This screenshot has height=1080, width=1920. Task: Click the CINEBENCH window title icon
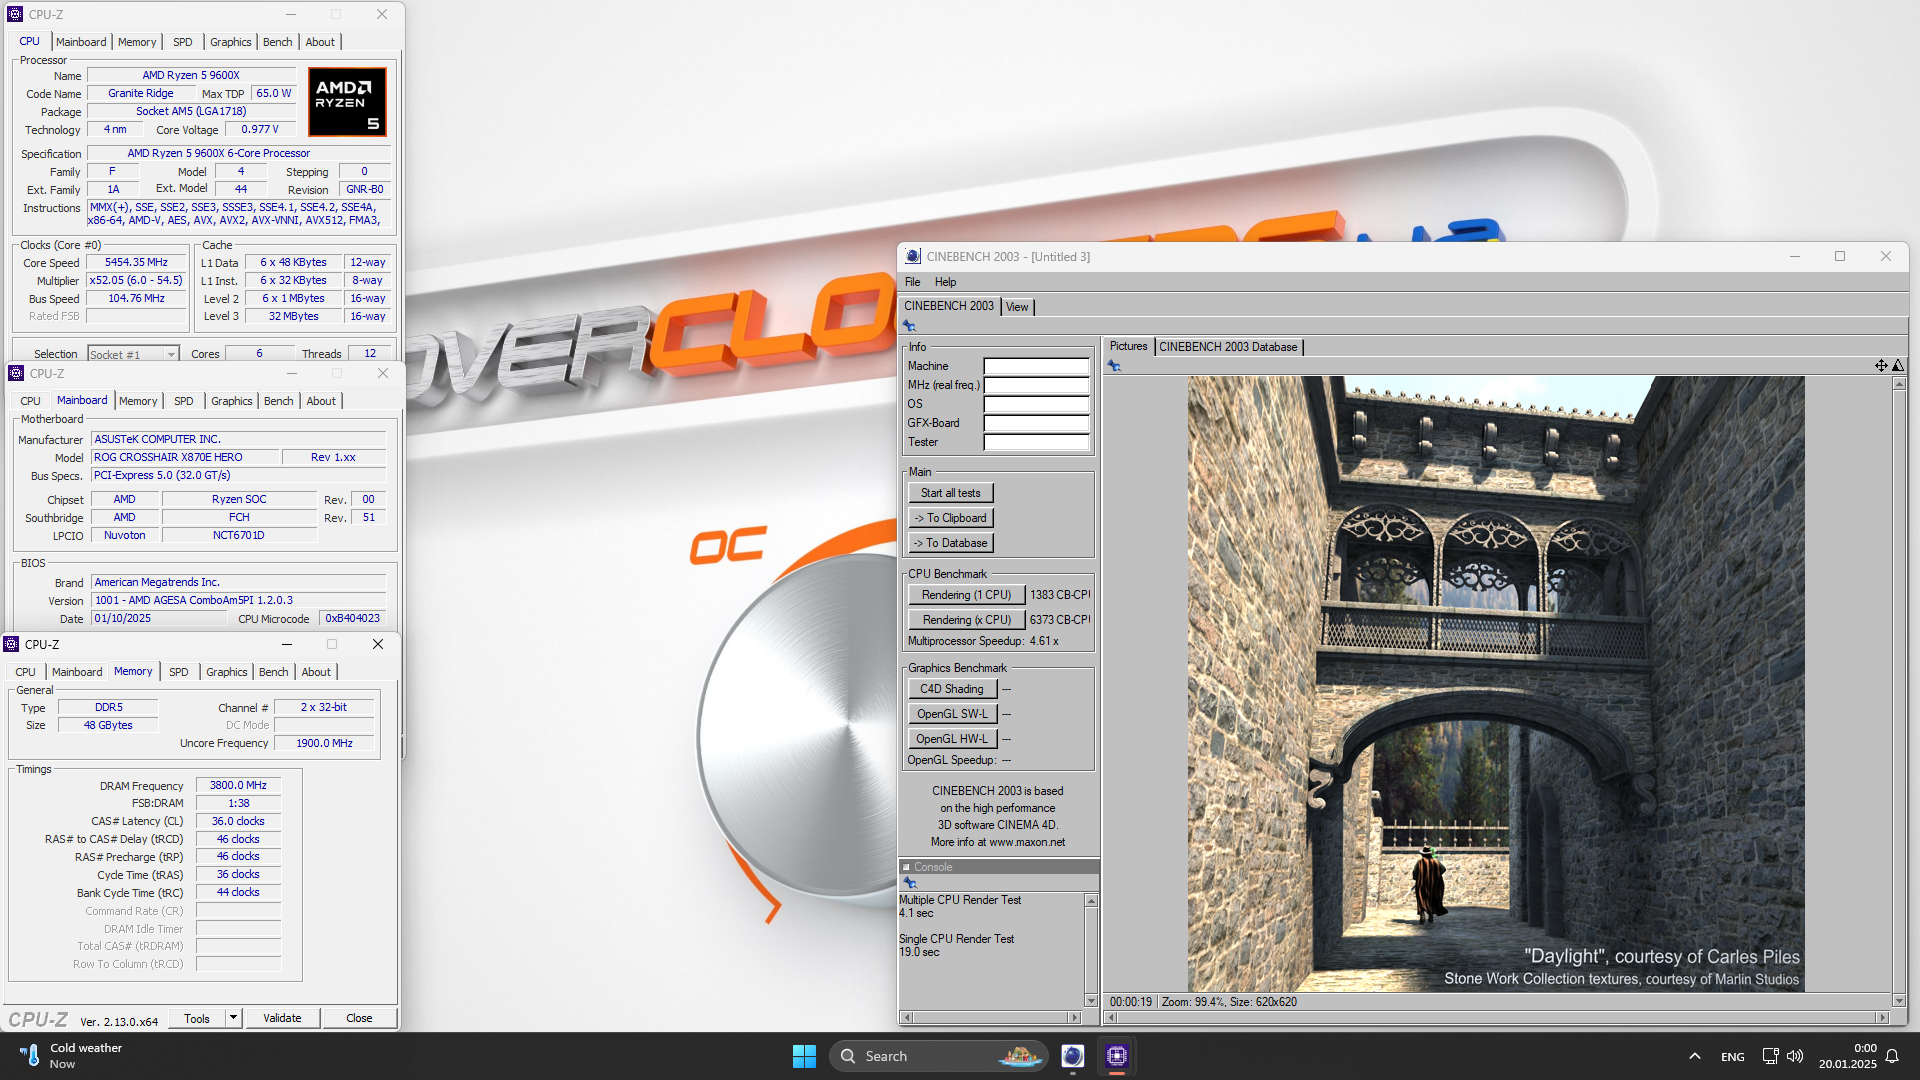coord(913,257)
